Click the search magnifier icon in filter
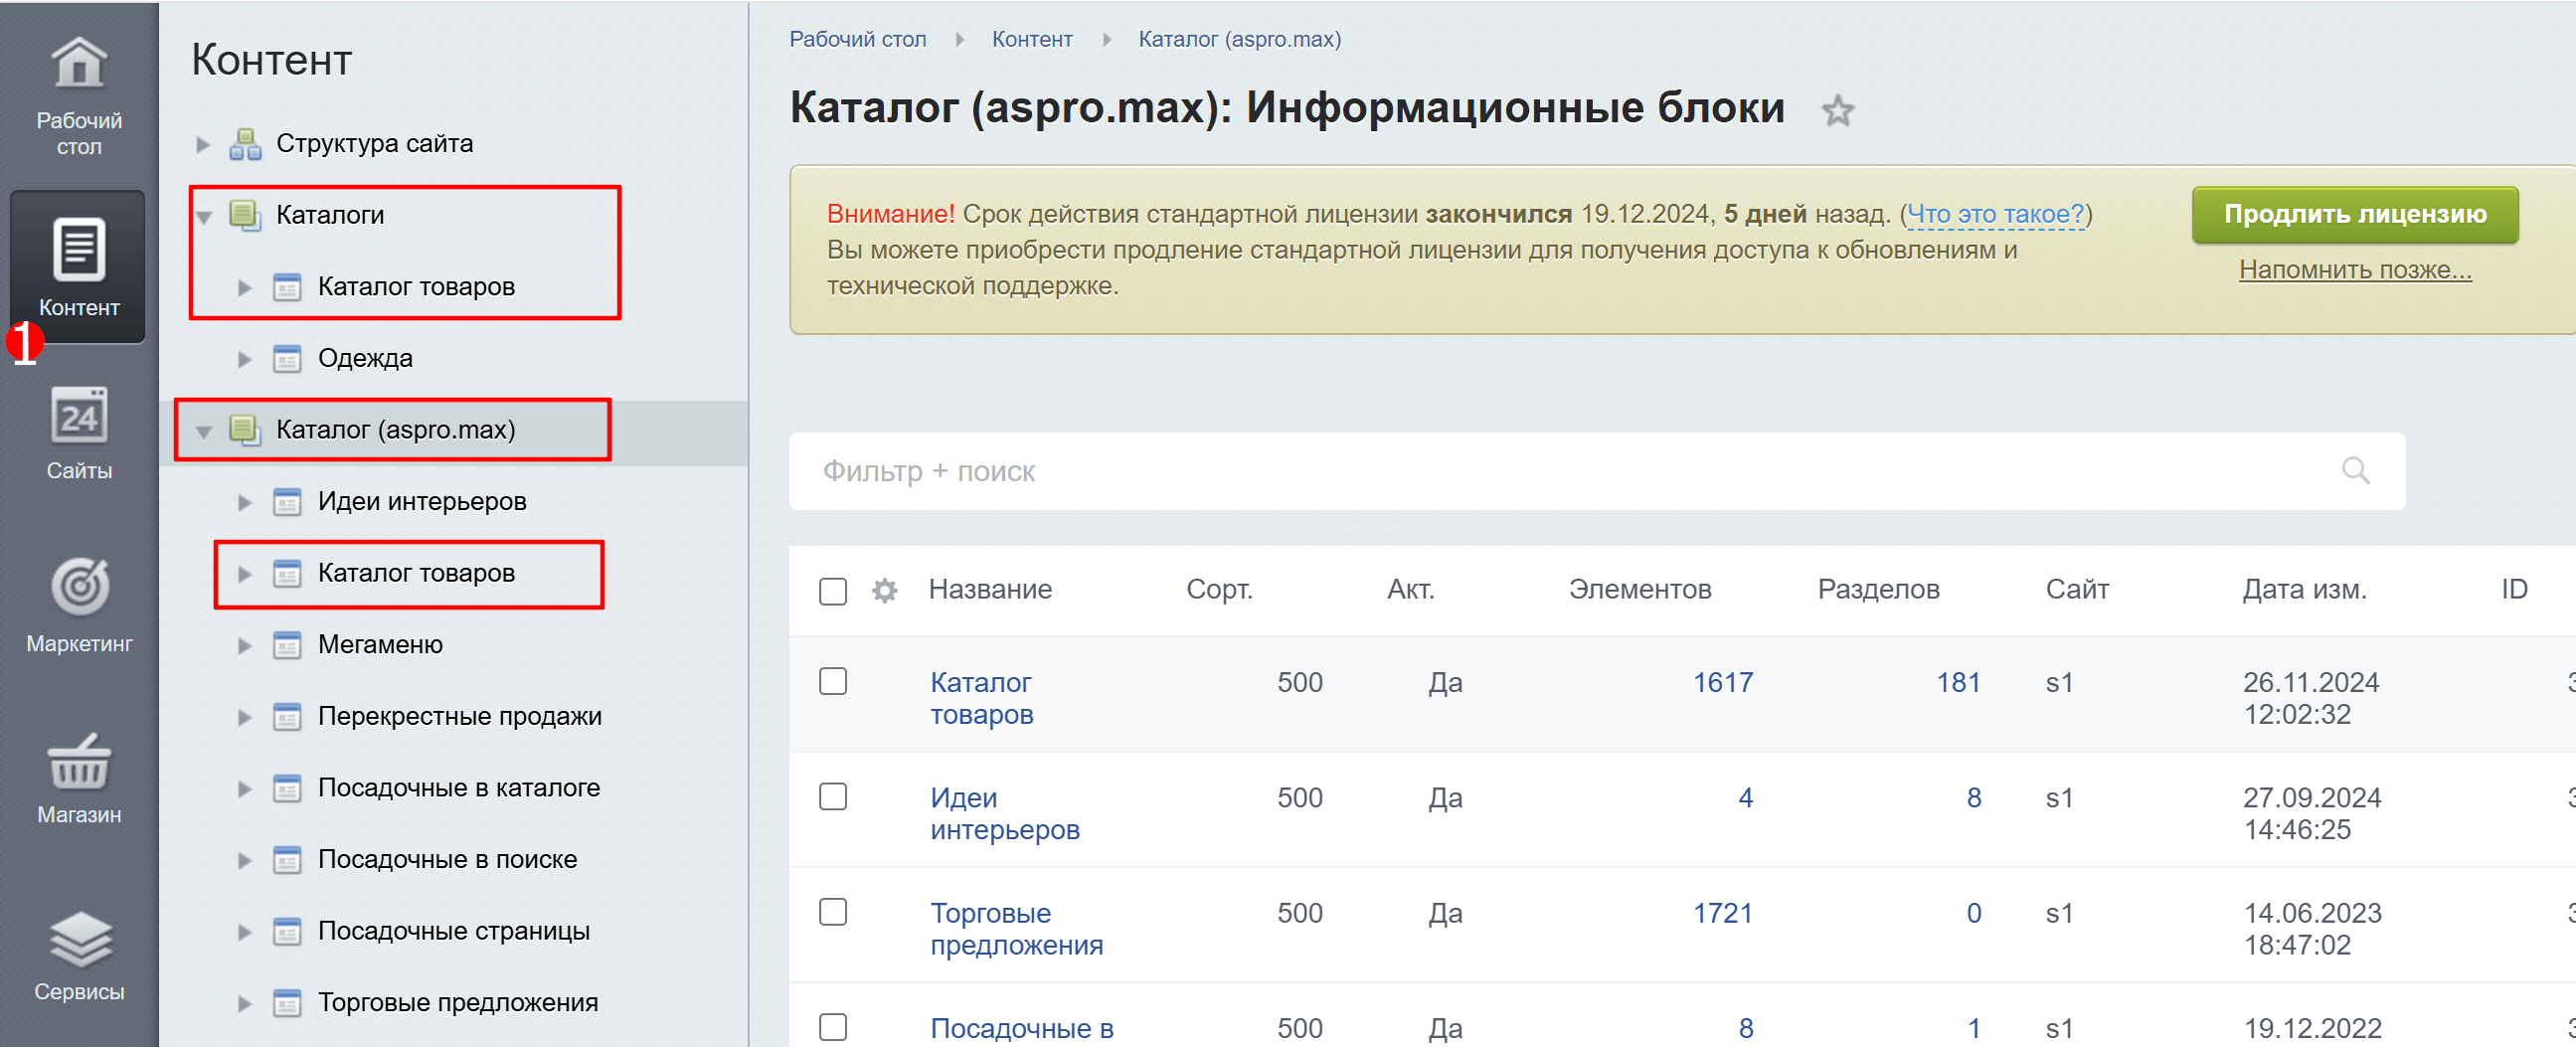The image size is (2576, 1047). click(x=2355, y=470)
